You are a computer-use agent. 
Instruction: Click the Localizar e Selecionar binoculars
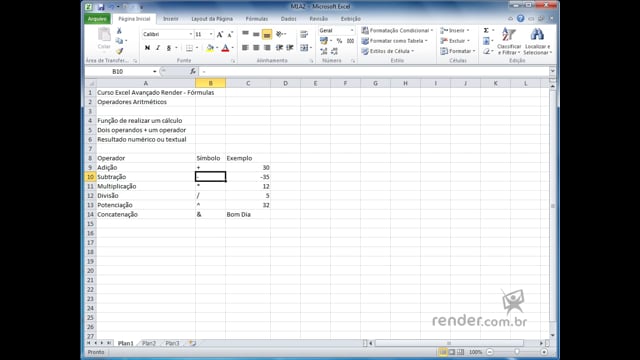(x=537, y=41)
